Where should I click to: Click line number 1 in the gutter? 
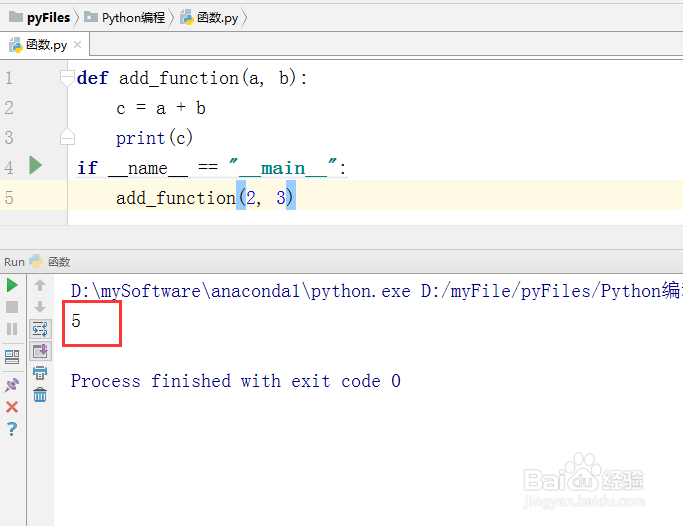point(9,78)
